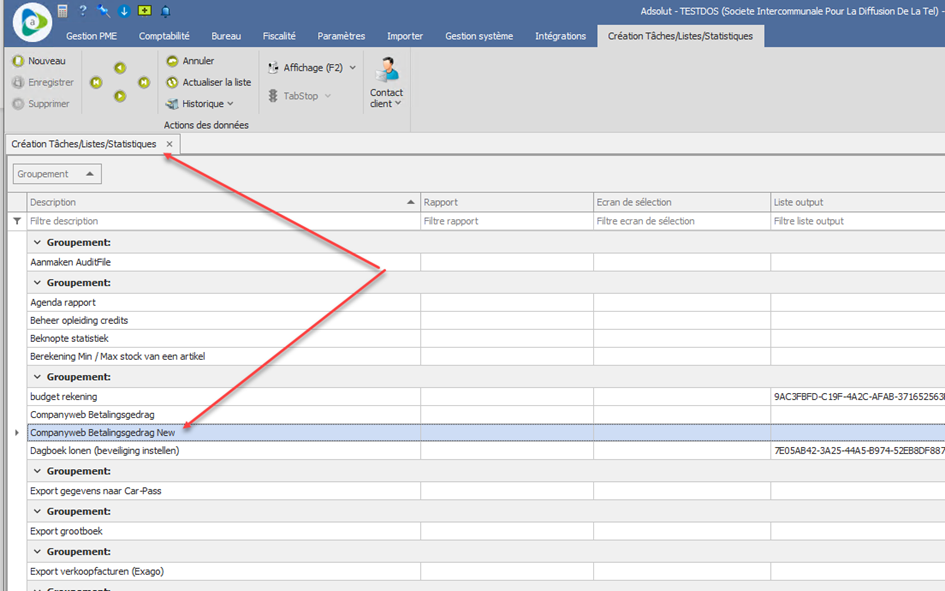Image resolution: width=945 pixels, height=591 pixels.
Task: Open the Comptabilité ribbon tab
Action: pos(164,36)
